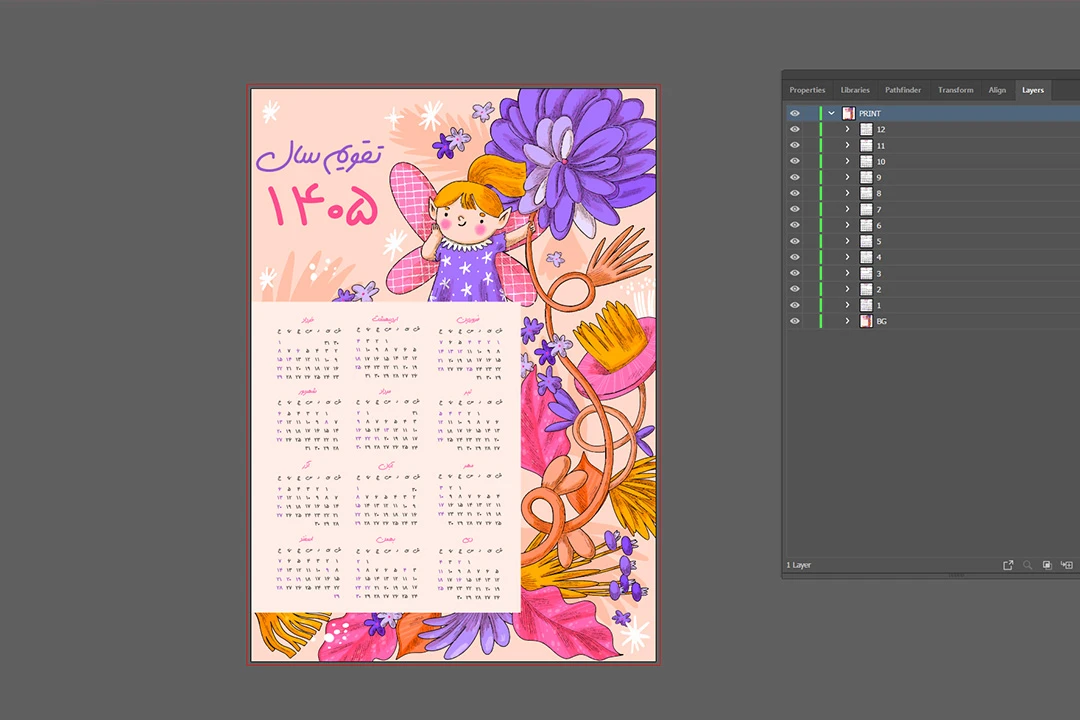The height and width of the screenshot is (720, 1080).
Task: Open the Pathfinder tab
Action: tap(903, 90)
